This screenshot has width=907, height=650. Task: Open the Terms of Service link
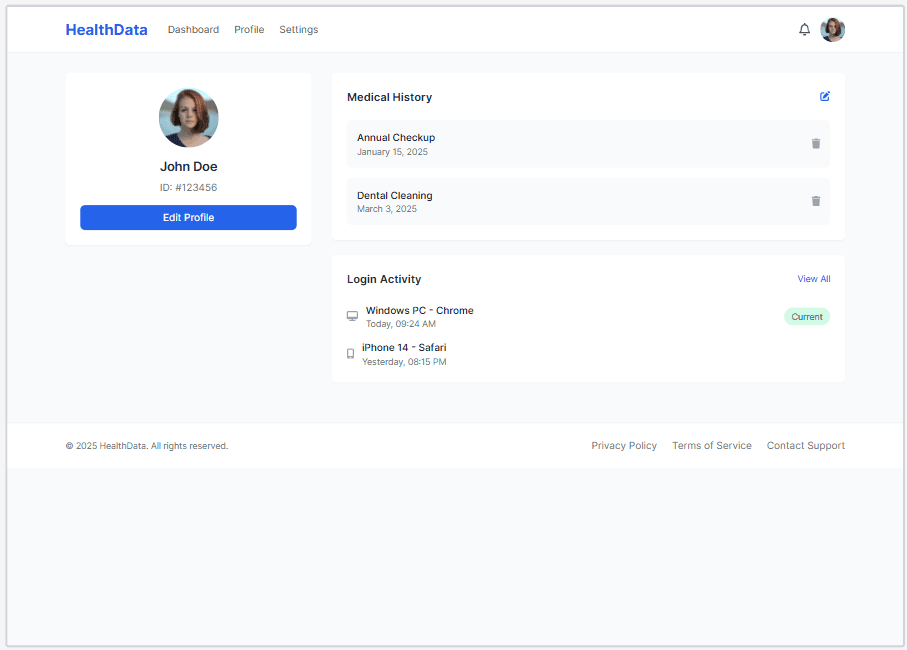coord(711,445)
